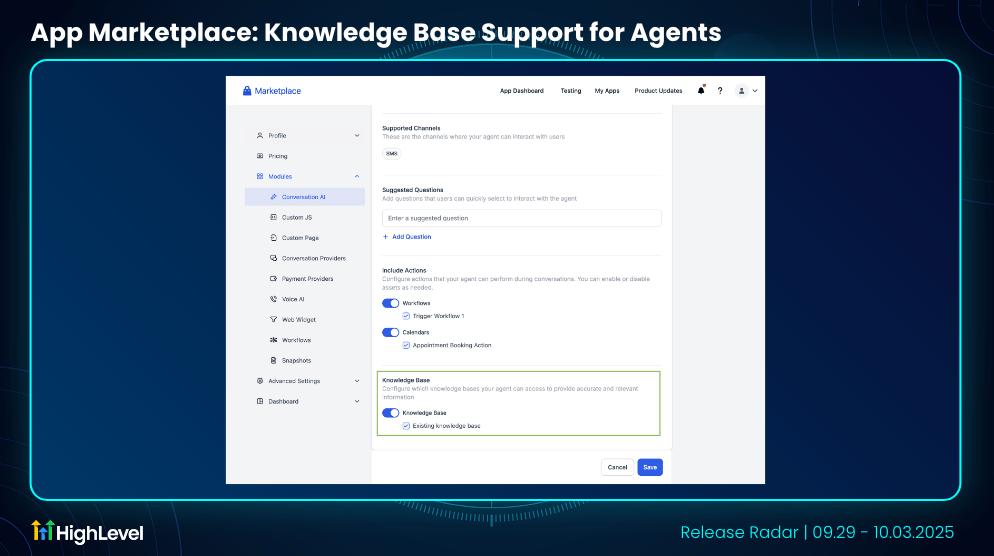Click the Profile person icon in sidebar
The width and height of the screenshot is (994, 556).
click(x=260, y=136)
